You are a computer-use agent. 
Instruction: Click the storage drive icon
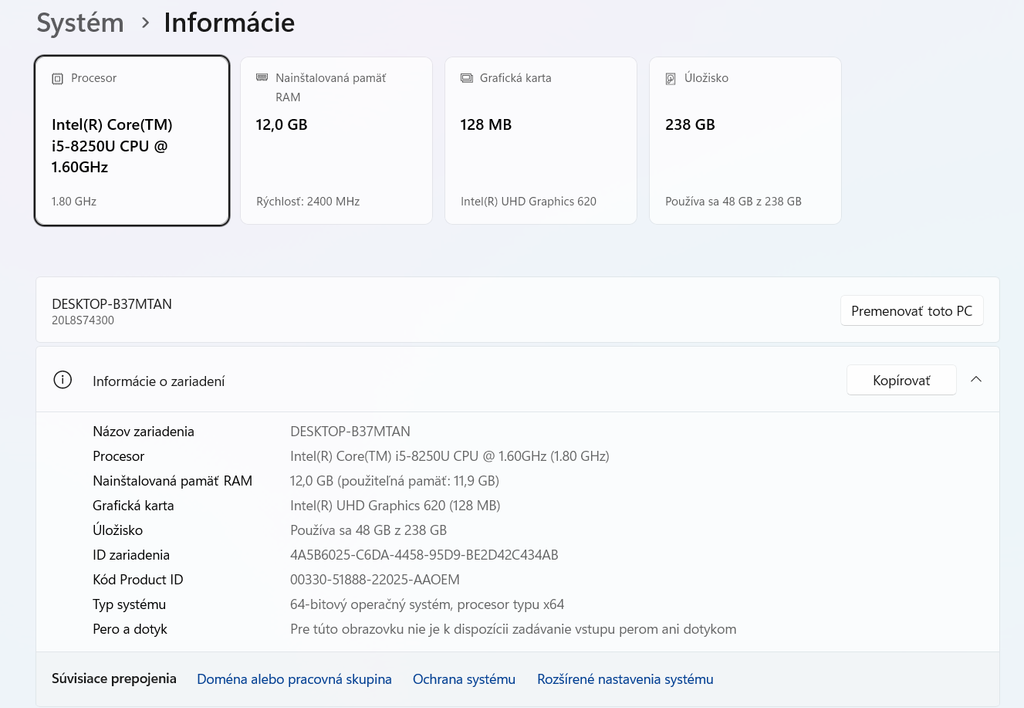click(671, 79)
